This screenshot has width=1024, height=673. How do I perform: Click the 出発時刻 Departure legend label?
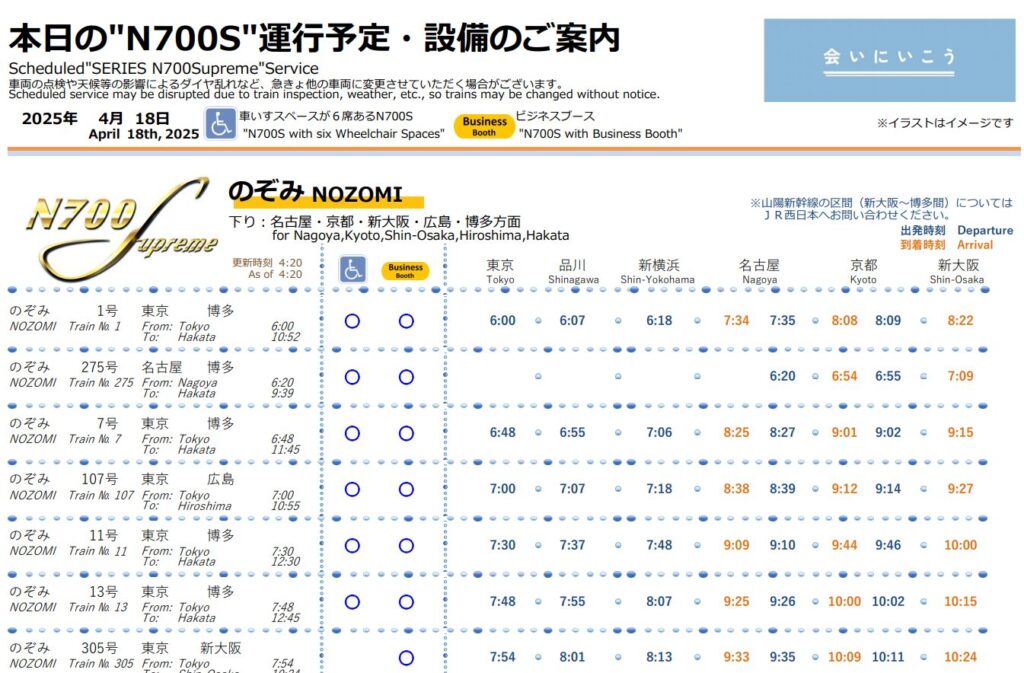pyautogui.click(x=957, y=230)
